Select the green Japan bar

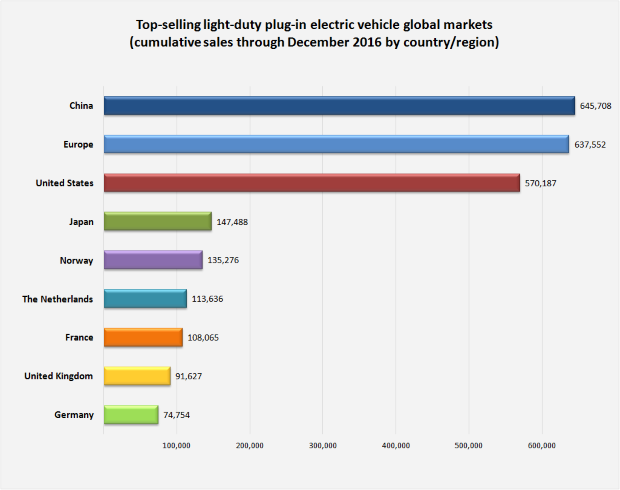point(158,221)
